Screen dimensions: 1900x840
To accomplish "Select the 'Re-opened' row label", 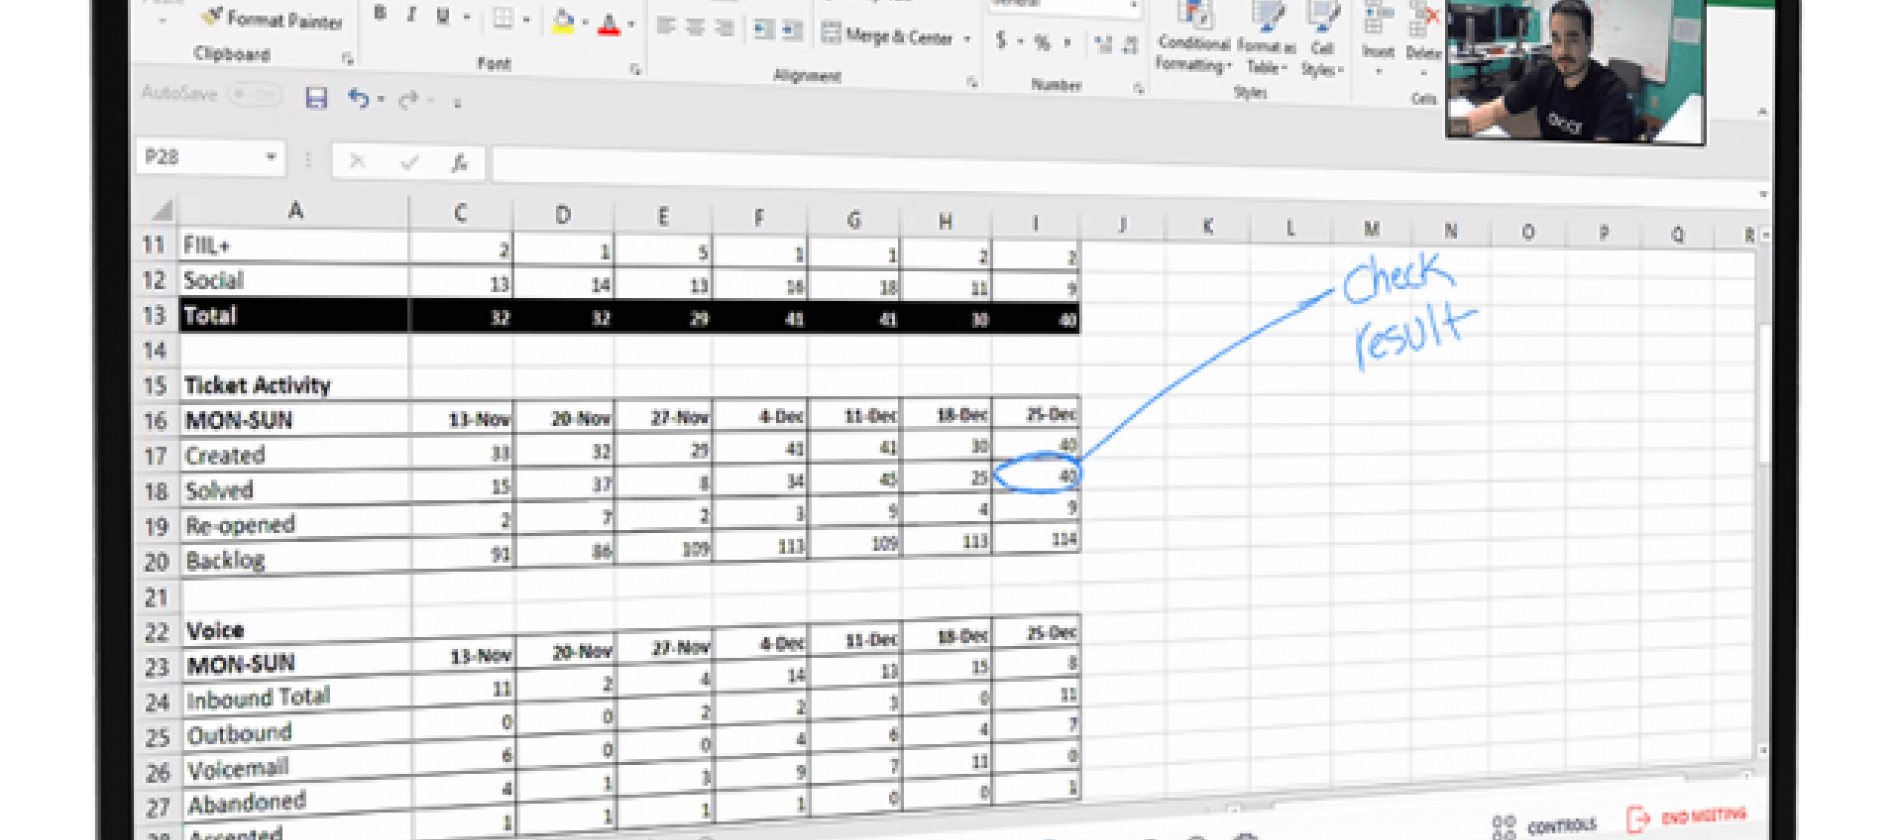I will pyautogui.click(x=240, y=525).
